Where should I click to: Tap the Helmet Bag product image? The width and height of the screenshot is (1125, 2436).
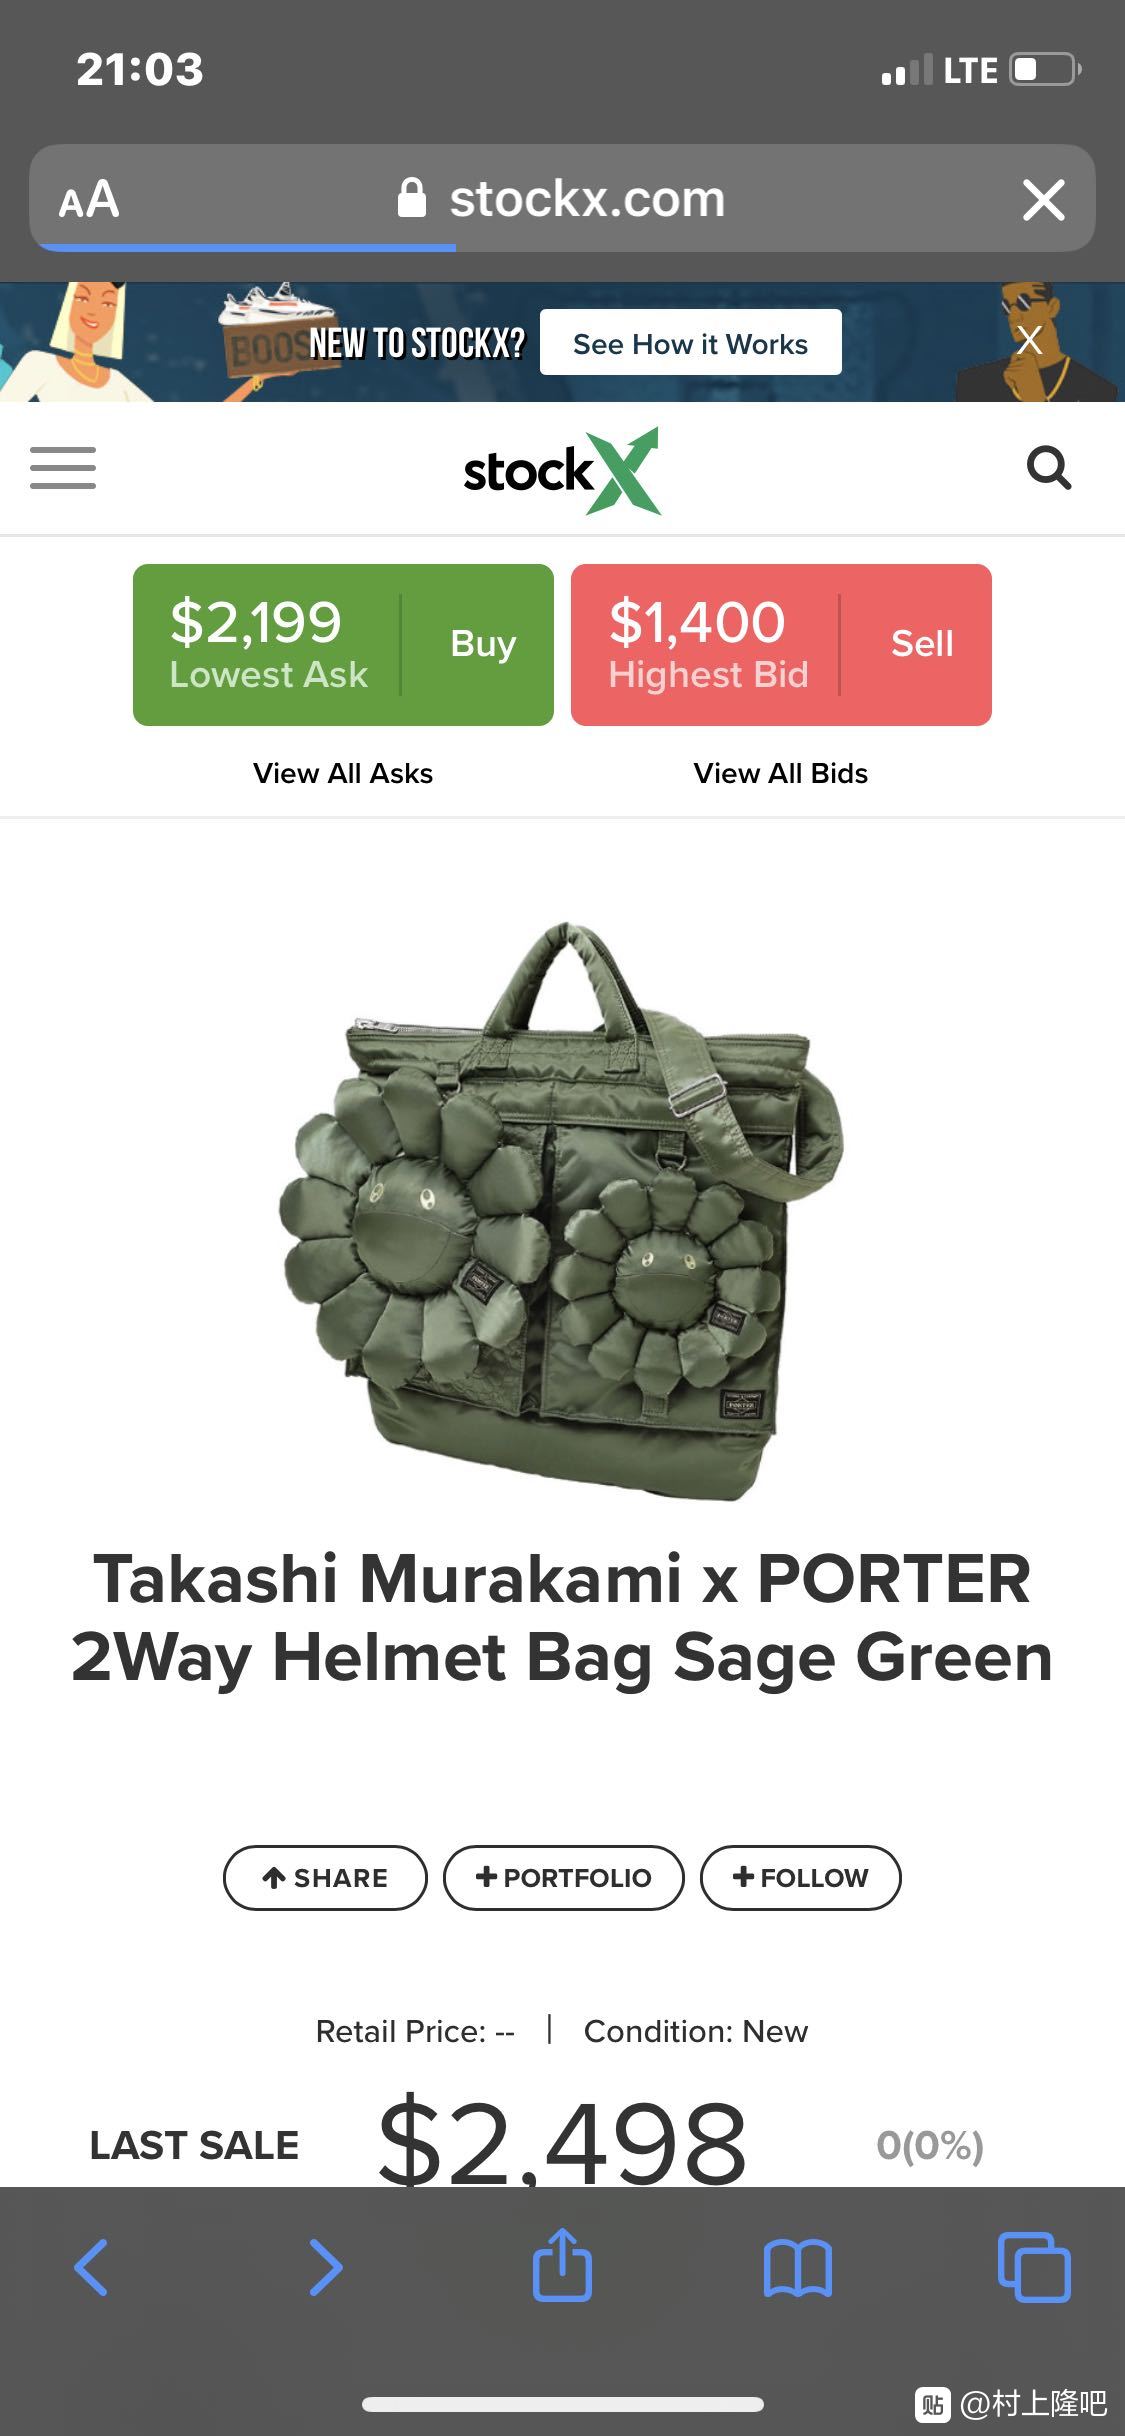[562, 1210]
